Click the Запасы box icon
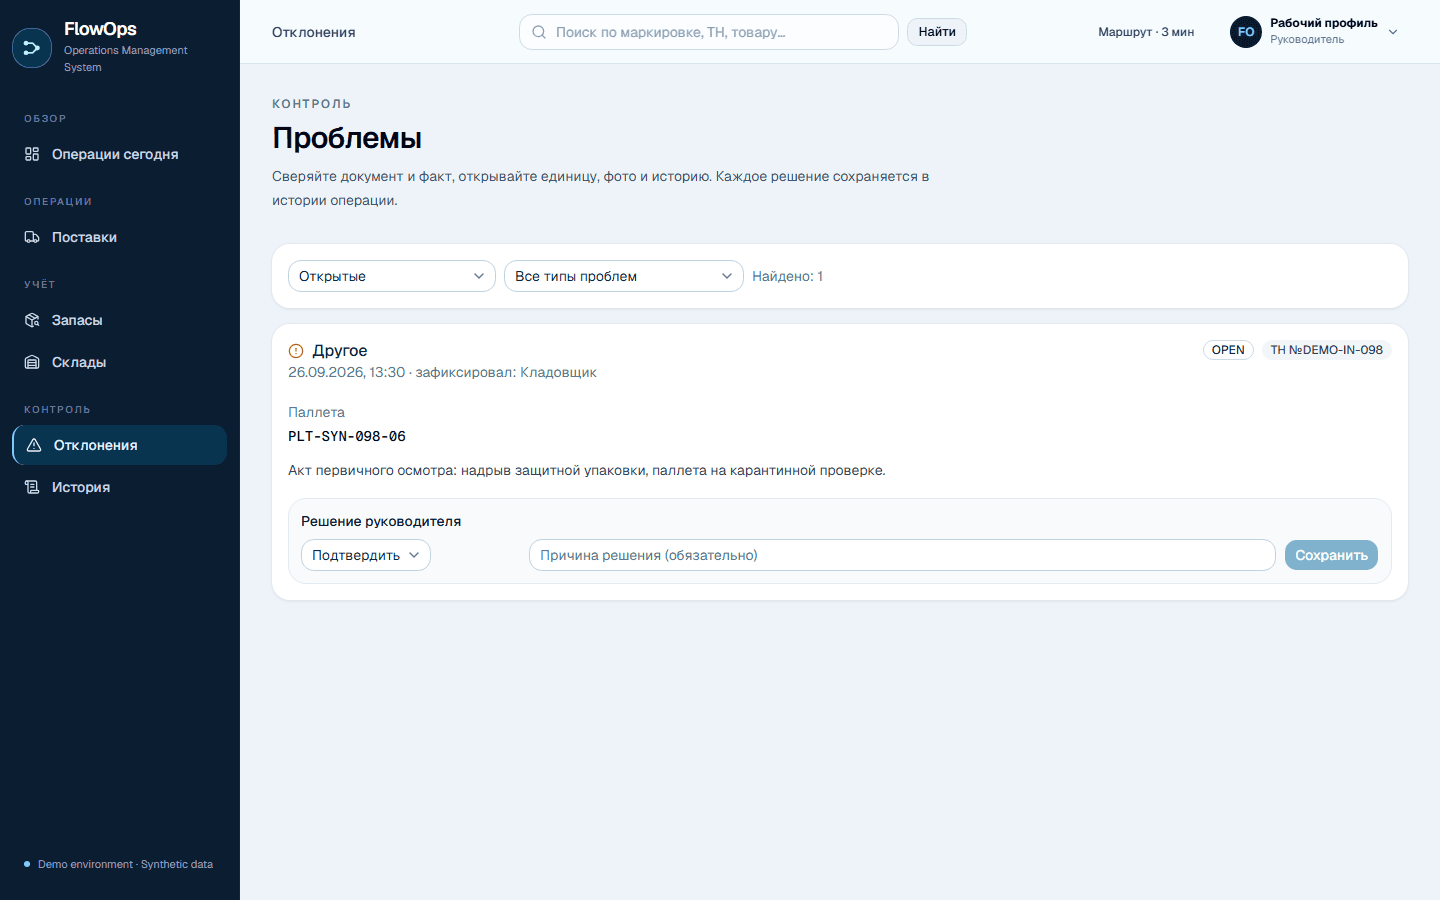 (32, 320)
